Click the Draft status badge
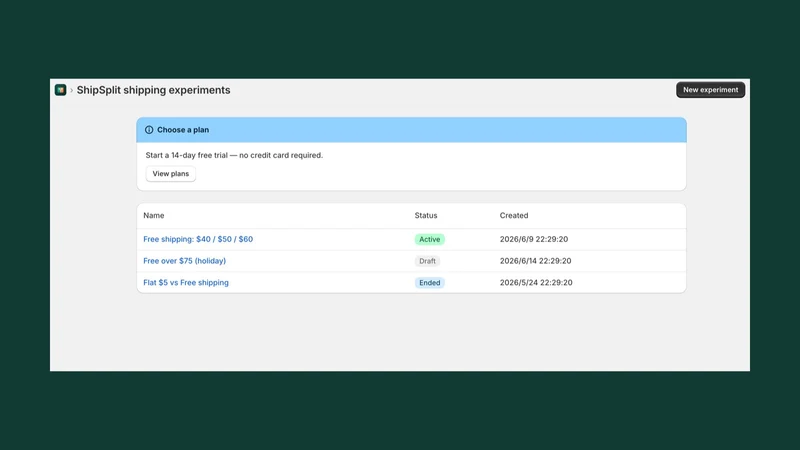The height and width of the screenshot is (450, 800). point(427,261)
